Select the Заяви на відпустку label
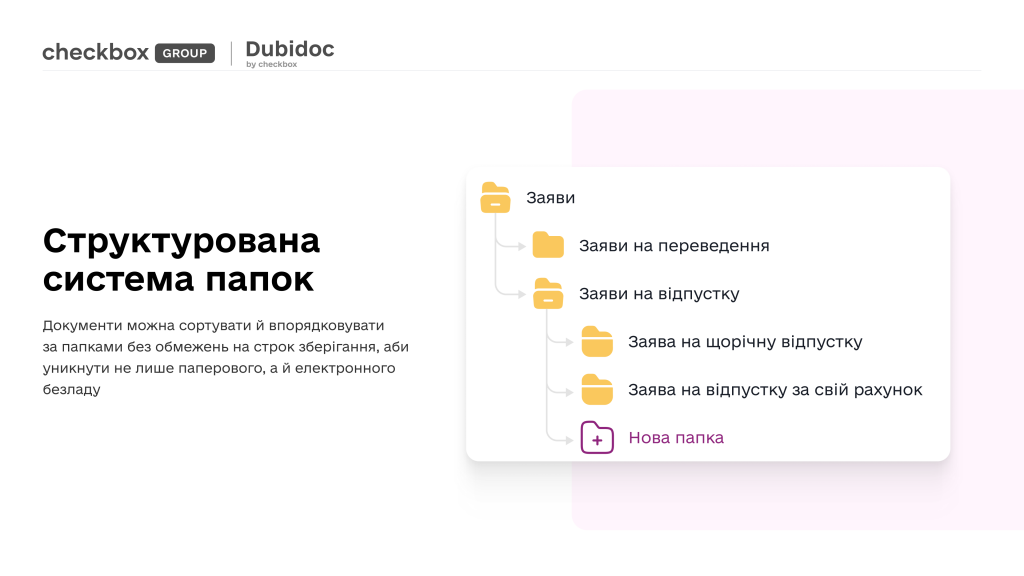The width and height of the screenshot is (1024, 576). 659,294
